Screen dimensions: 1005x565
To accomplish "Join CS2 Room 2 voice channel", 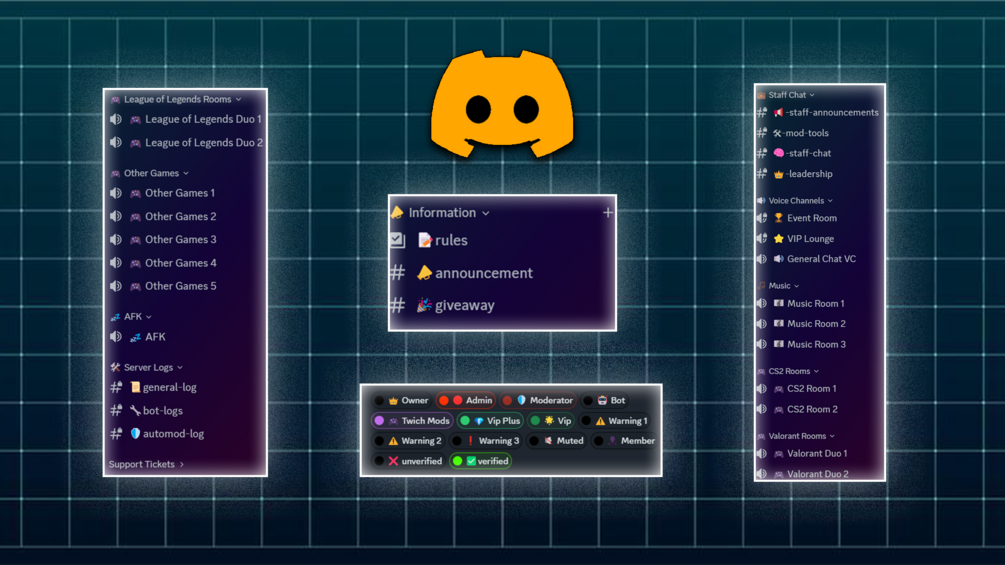I will pos(798,409).
